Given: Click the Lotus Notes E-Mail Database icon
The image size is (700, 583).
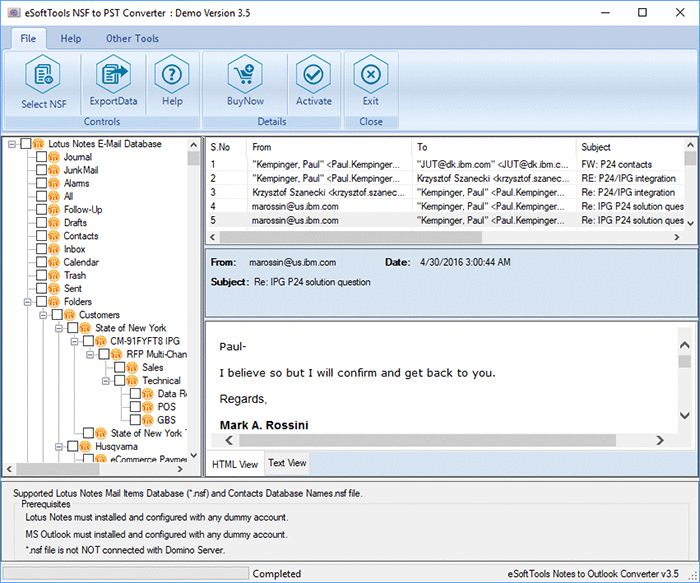Looking at the screenshot, I should [x=38, y=144].
